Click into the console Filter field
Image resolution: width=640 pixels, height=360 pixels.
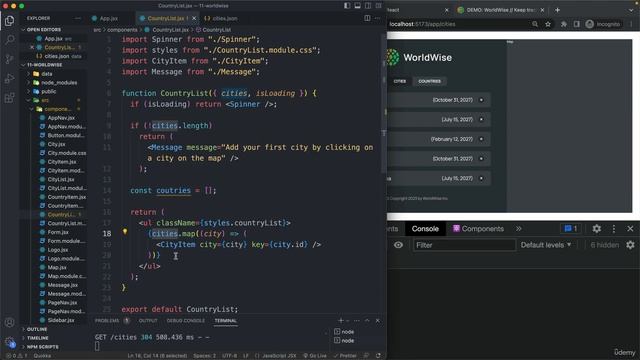click(x=464, y=245)
